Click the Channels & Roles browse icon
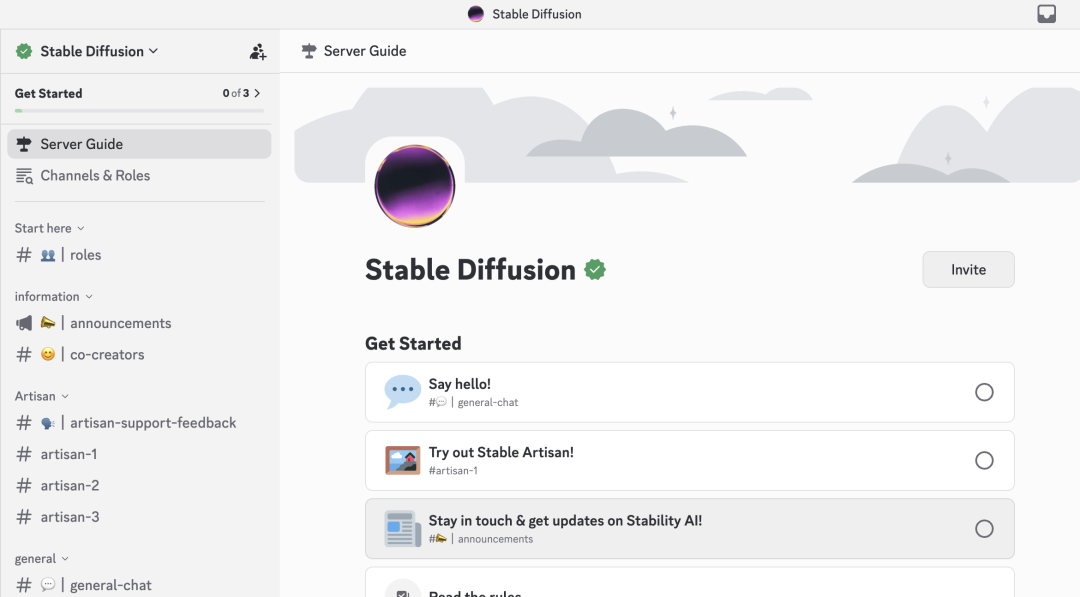1080x597 pixels. pyautogui.click(x=24, y=176)
